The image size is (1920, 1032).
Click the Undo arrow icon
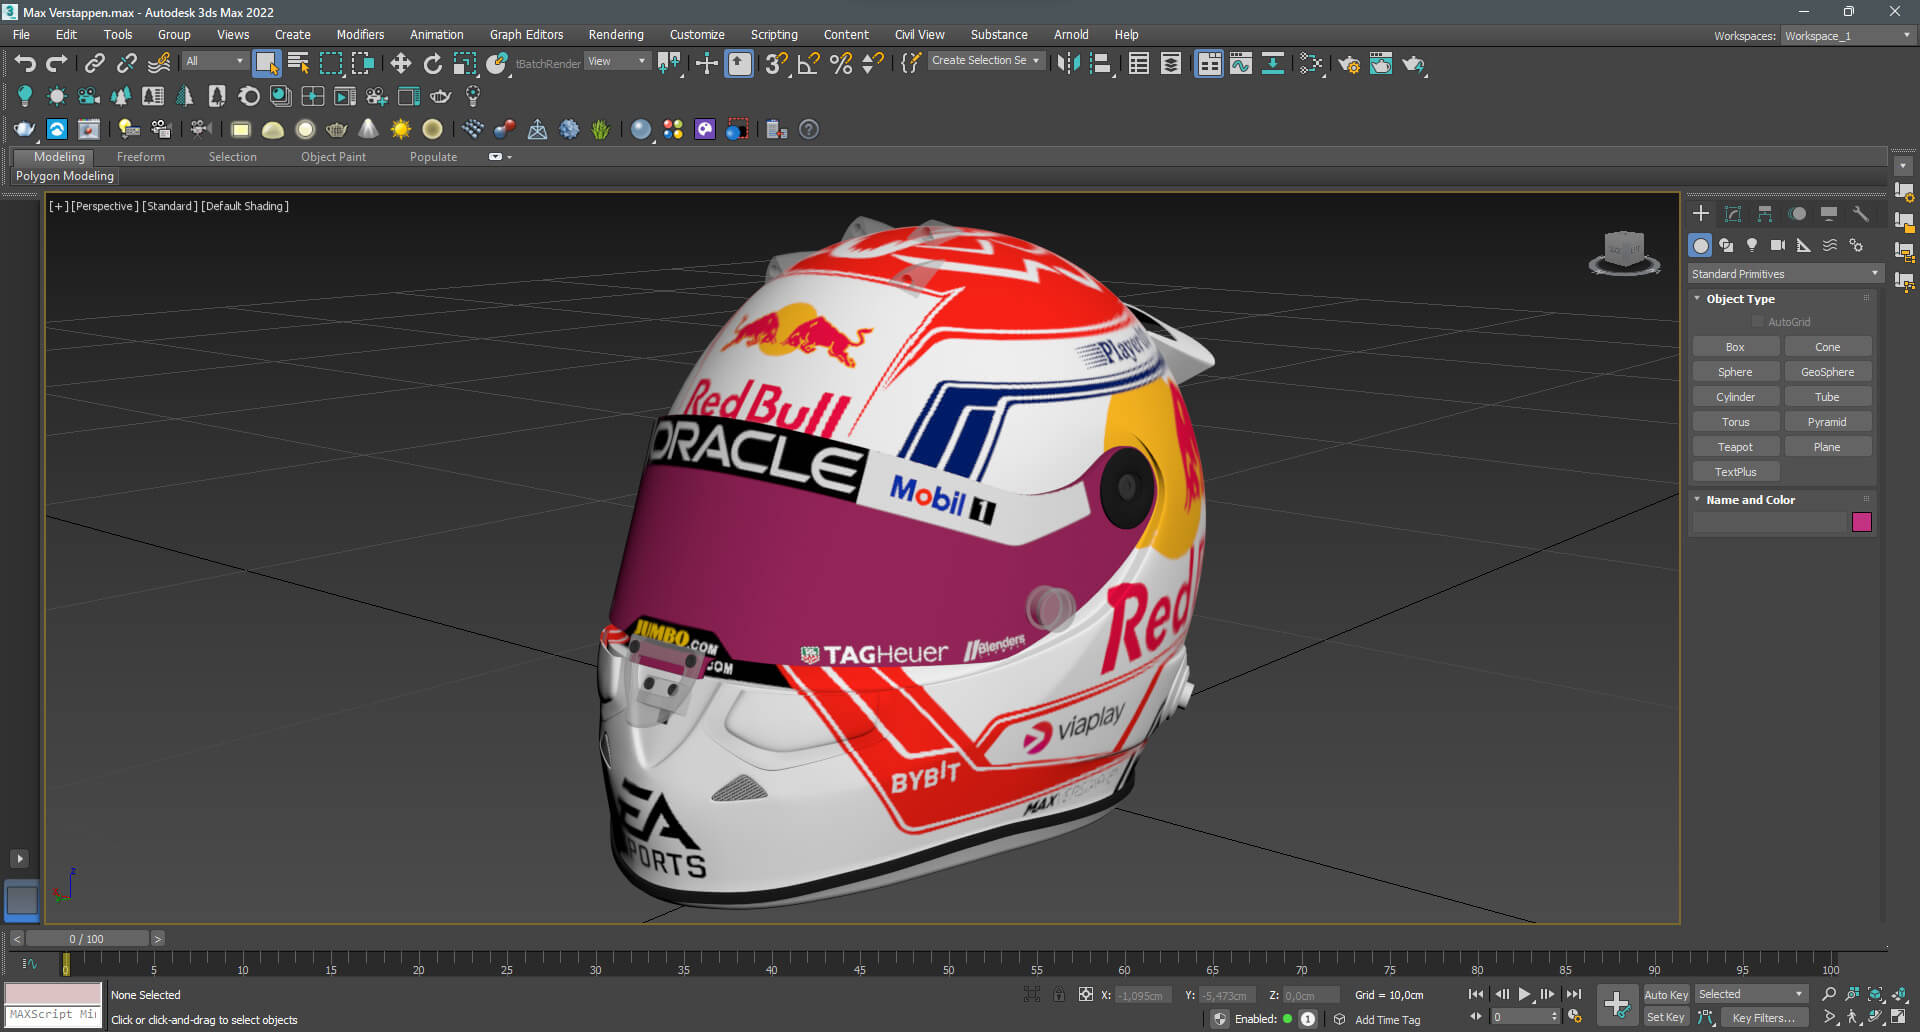(25, 64)
